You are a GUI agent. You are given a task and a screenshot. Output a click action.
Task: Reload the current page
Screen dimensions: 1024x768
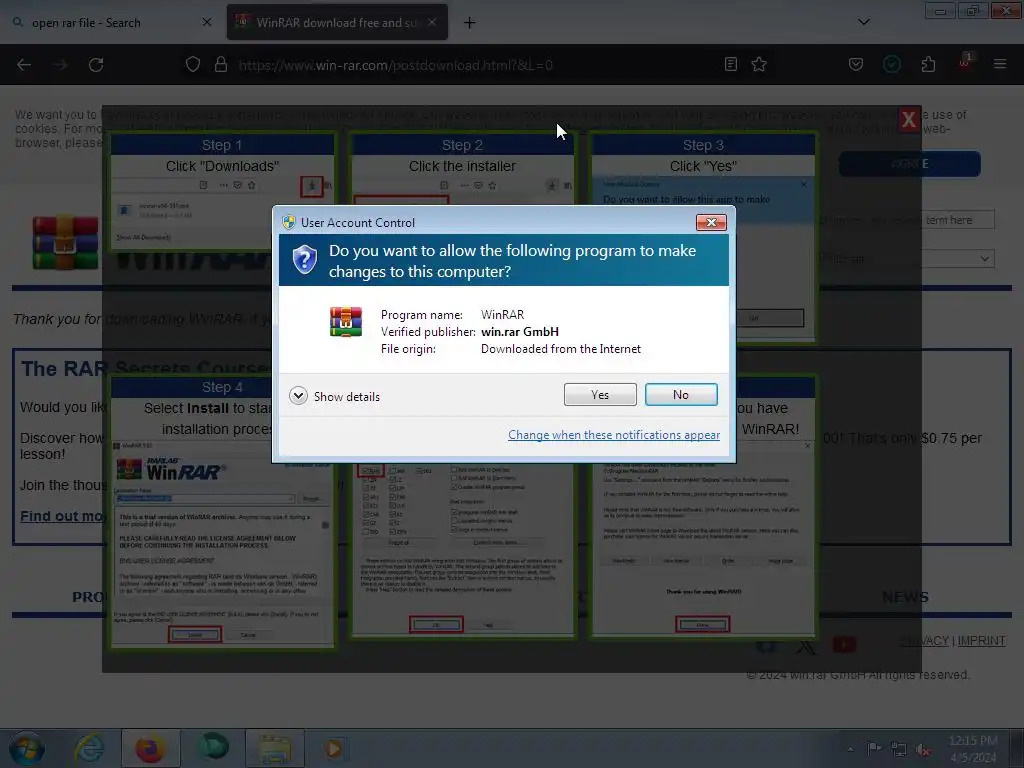pos(96,65)
